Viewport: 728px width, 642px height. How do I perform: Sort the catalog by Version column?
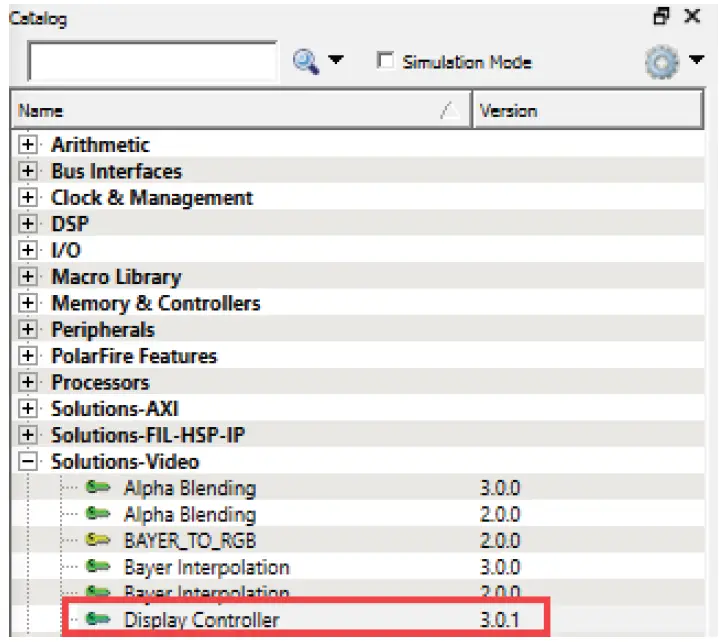click(x=585, y=111)
